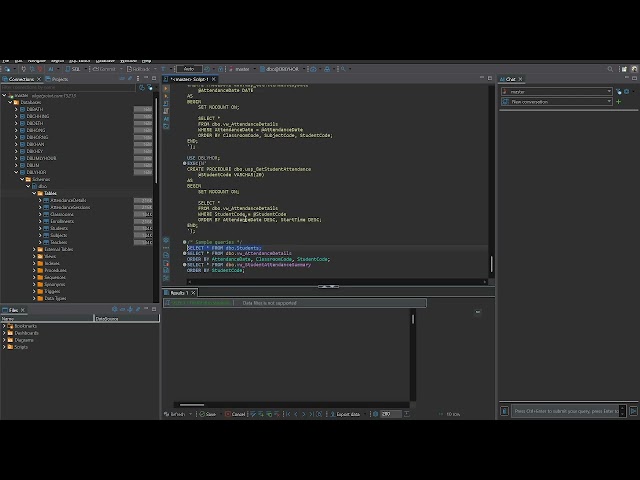Click the AI assistant icon in editor gutter
The width and height of the screenshot is (640, 480).
[166, 119]
